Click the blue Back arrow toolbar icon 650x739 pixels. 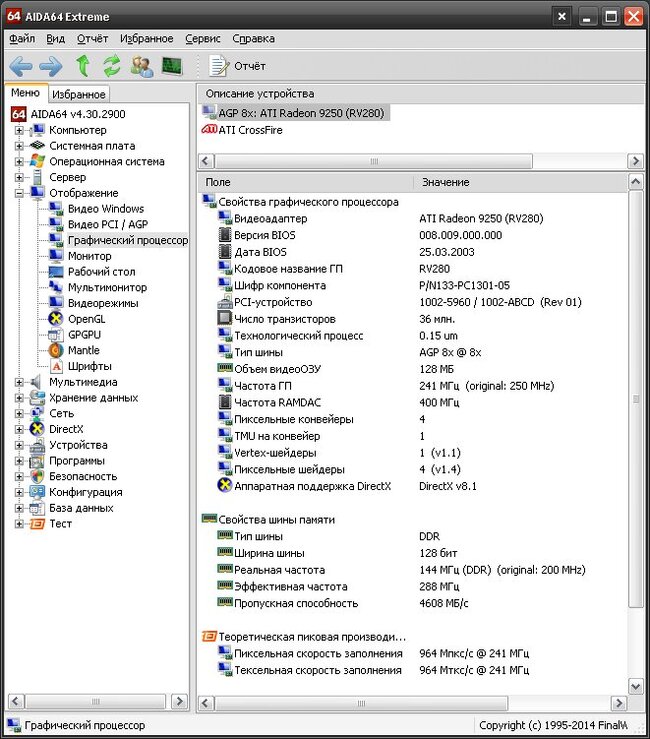21,66
